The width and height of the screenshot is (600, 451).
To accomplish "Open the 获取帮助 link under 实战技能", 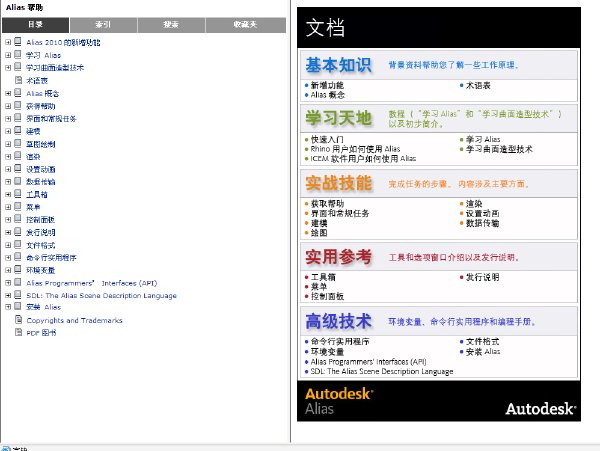I will coord(327,204).
